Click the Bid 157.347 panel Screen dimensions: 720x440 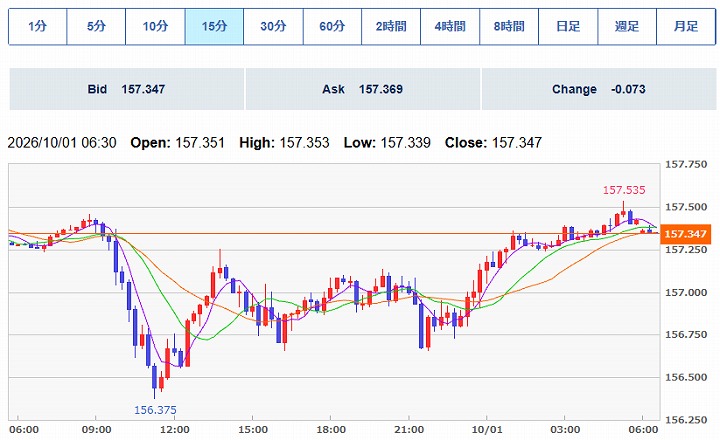[126, 89]
